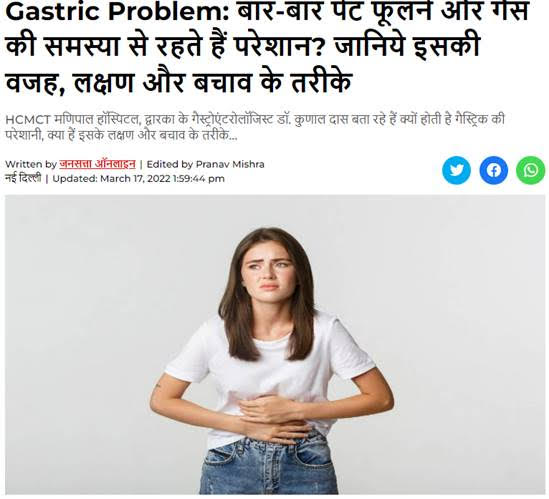Share the article on Facebook

coord(493,170)
